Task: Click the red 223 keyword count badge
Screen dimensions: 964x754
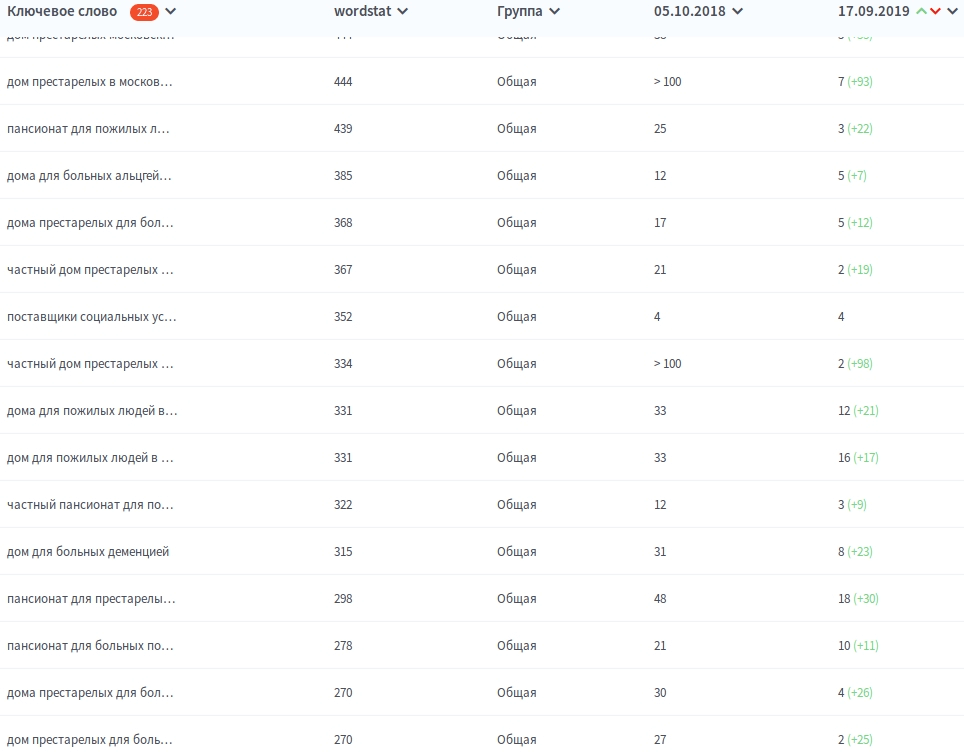Action: point(144,12)
